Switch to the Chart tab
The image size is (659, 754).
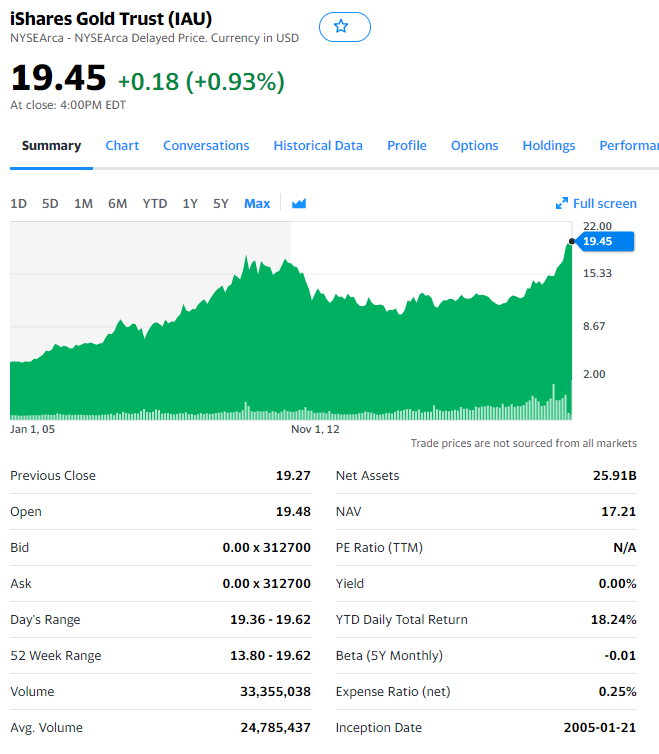(122, 146)
